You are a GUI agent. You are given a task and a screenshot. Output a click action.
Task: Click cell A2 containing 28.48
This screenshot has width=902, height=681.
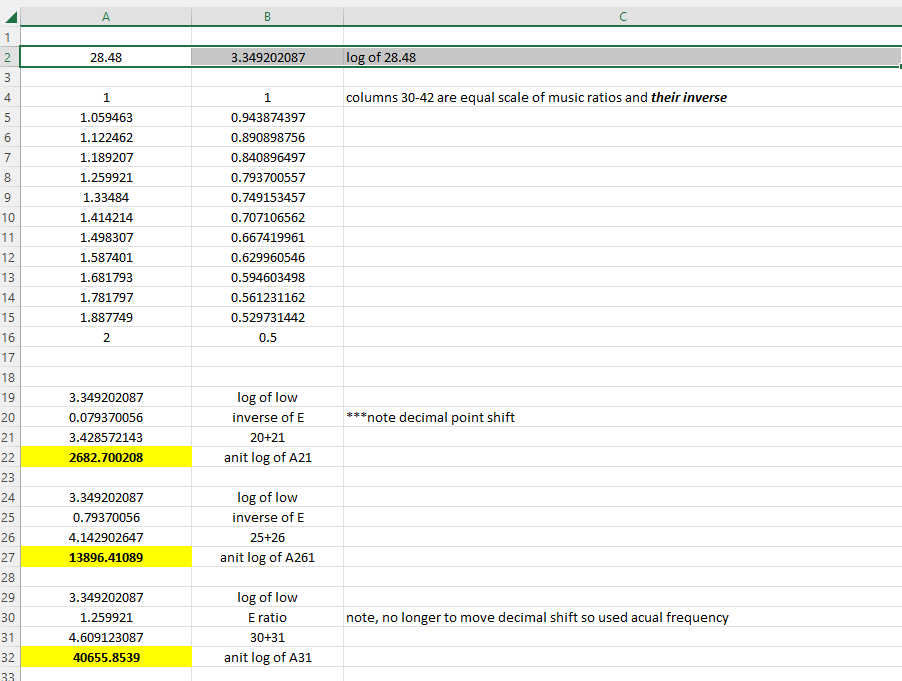106,57
